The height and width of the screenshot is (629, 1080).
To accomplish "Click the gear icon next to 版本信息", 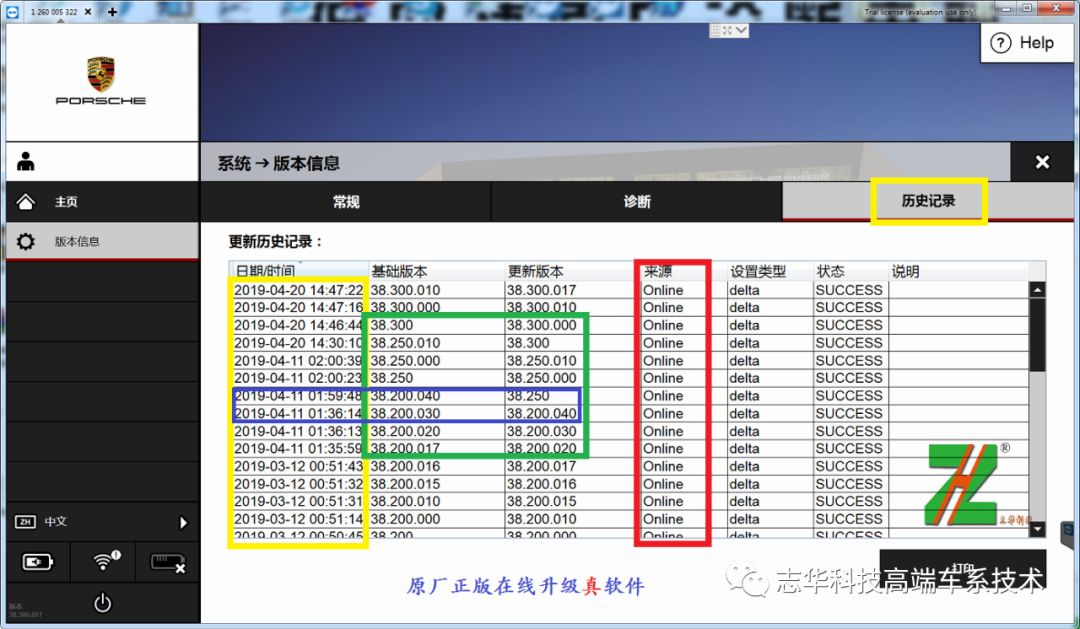I will 26,240.
